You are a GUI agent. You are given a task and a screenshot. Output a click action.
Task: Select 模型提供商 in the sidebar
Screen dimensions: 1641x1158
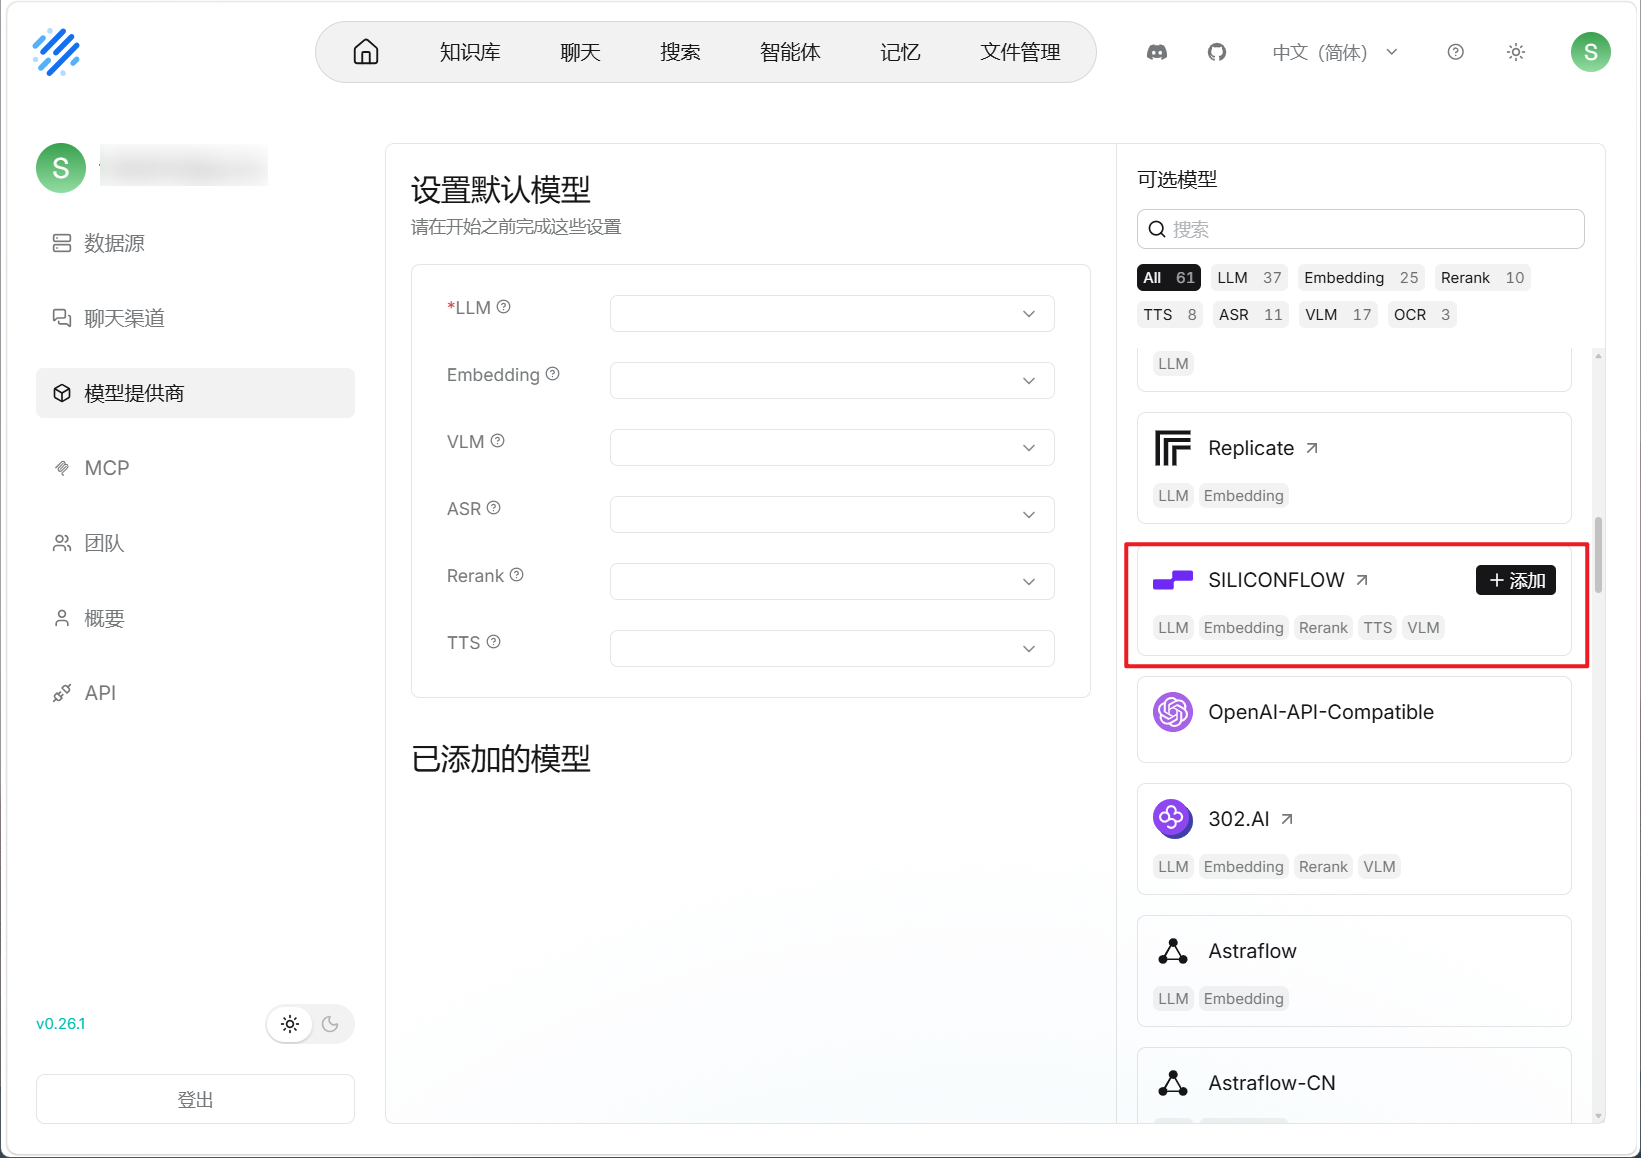(195, 393)
